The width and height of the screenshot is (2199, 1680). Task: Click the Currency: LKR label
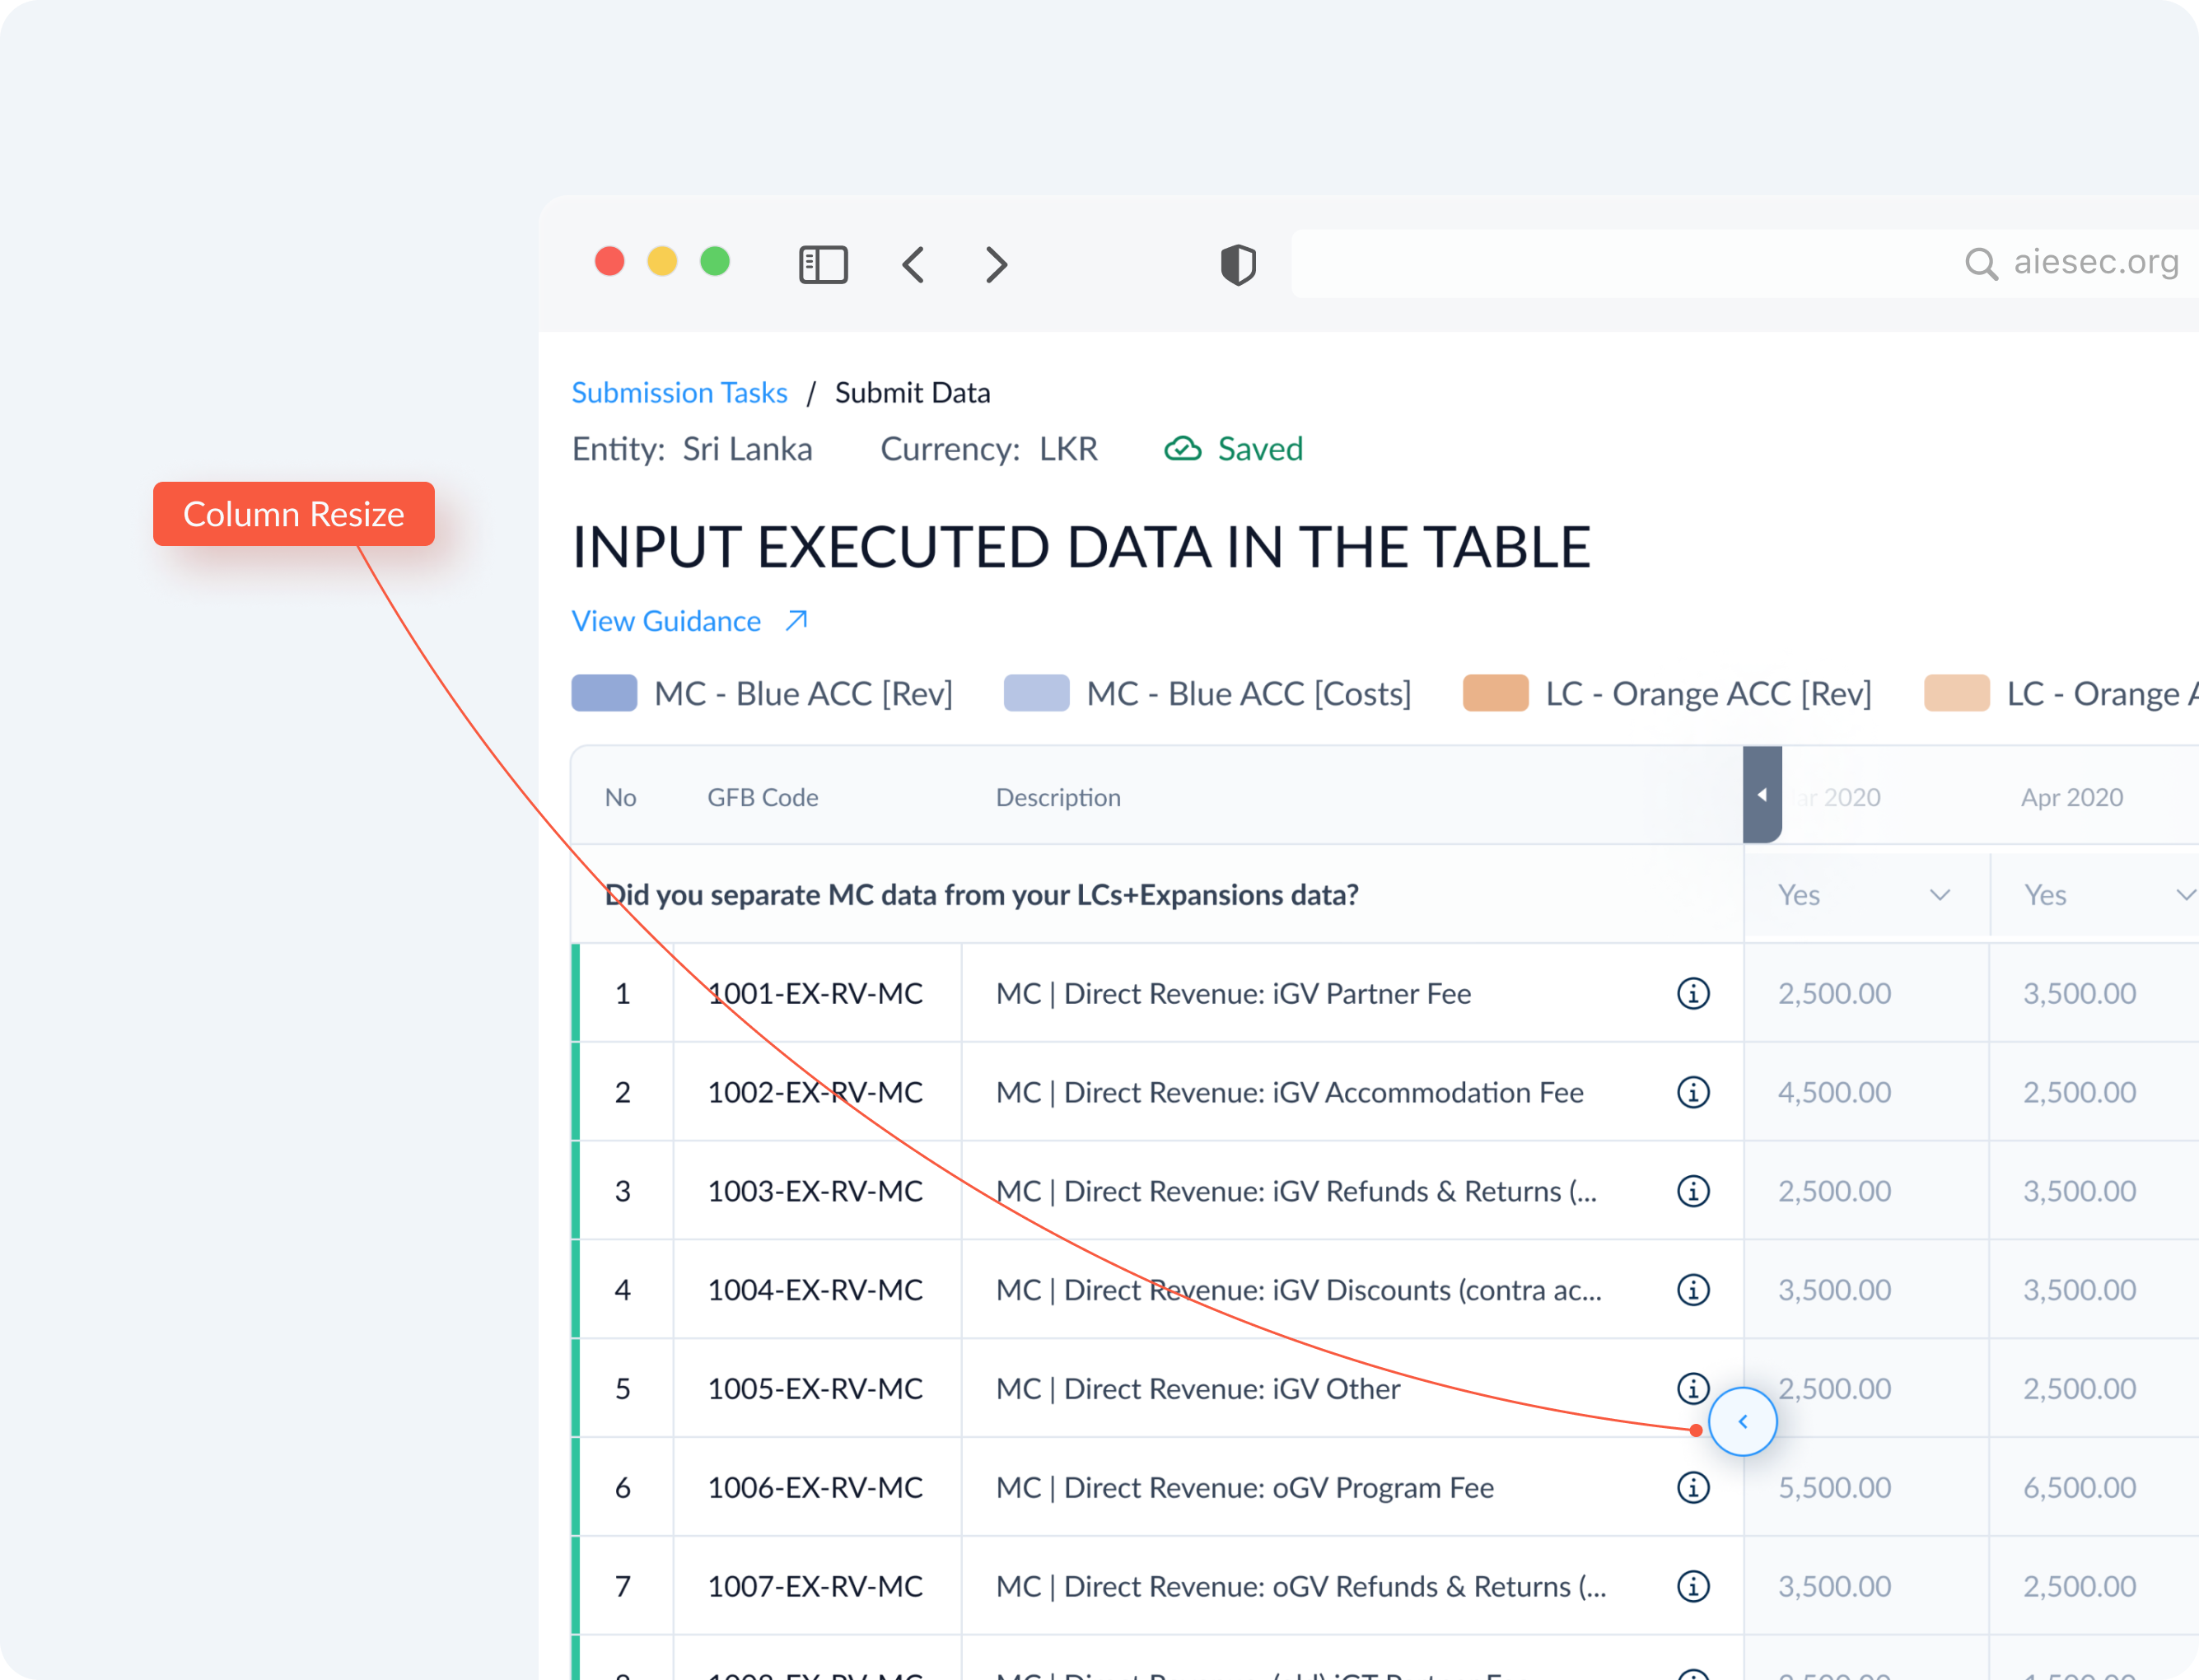[988, 449]
